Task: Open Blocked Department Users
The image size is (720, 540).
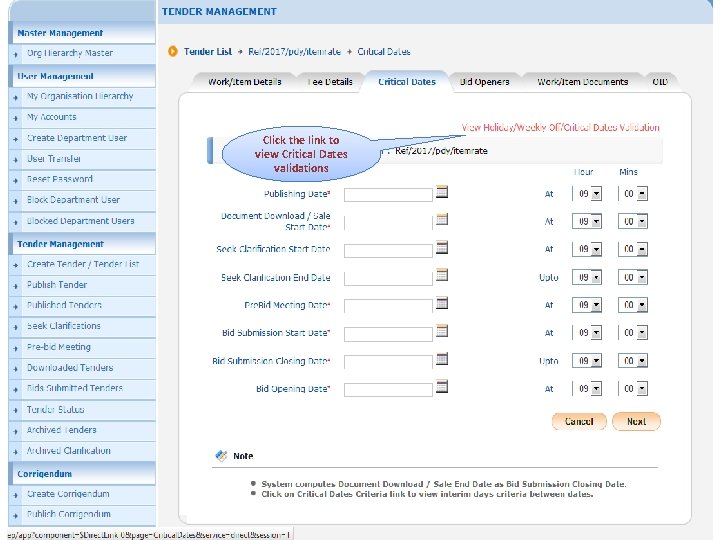Action: point(80,221)
